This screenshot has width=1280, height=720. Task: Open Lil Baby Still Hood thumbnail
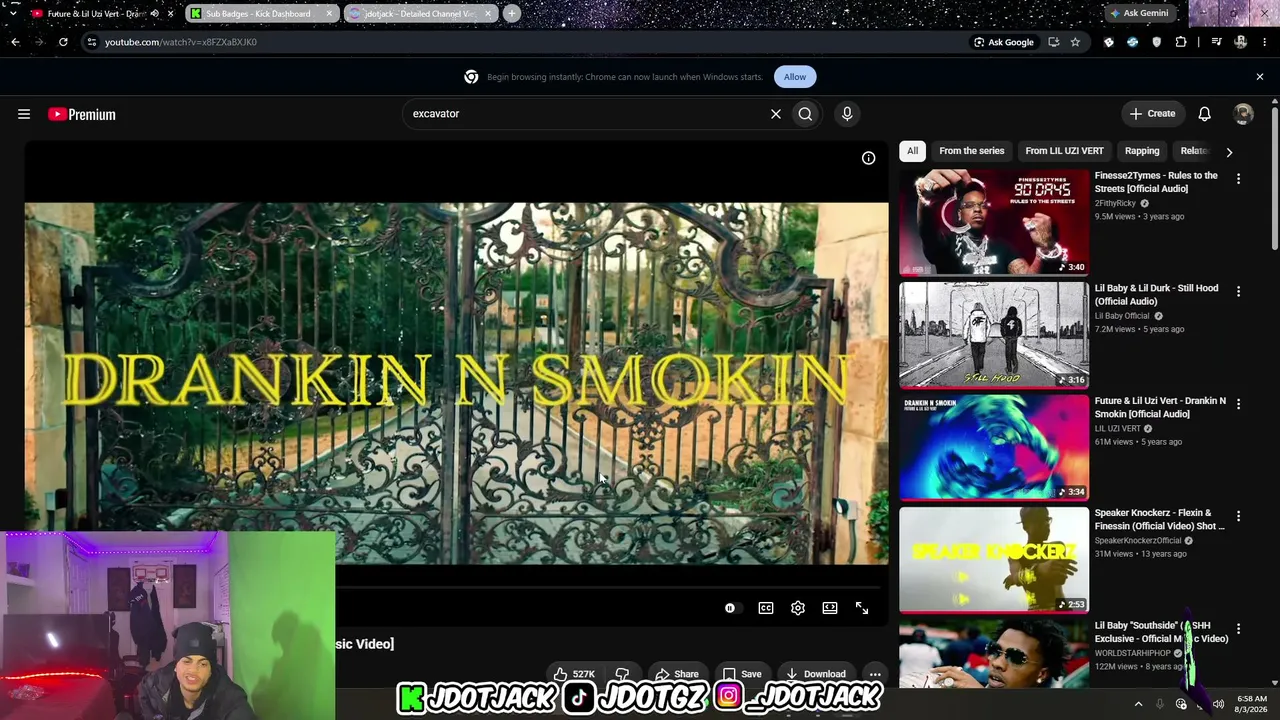pyautogui.click(x=994, y=335)
